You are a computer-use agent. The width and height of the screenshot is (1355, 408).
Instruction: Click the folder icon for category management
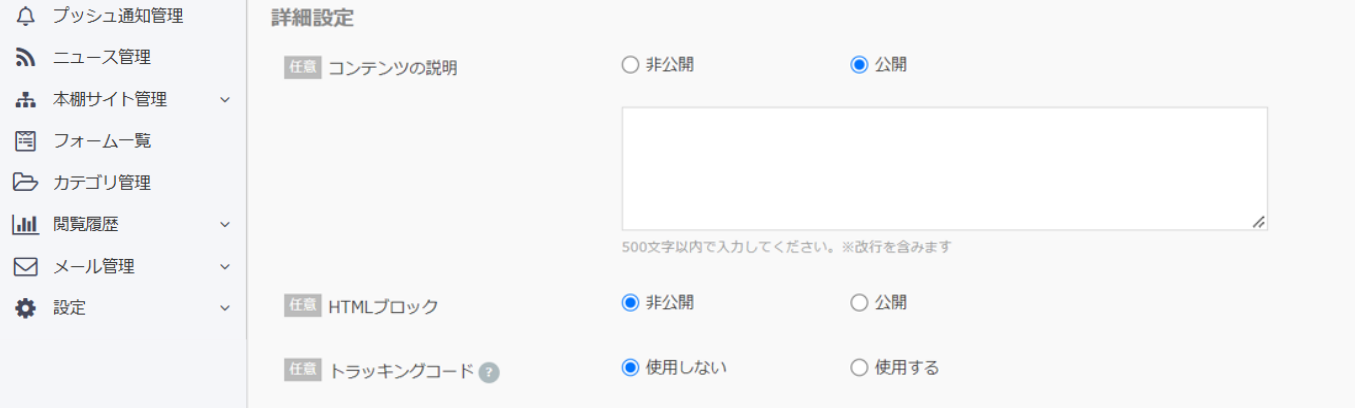point(25,183)
